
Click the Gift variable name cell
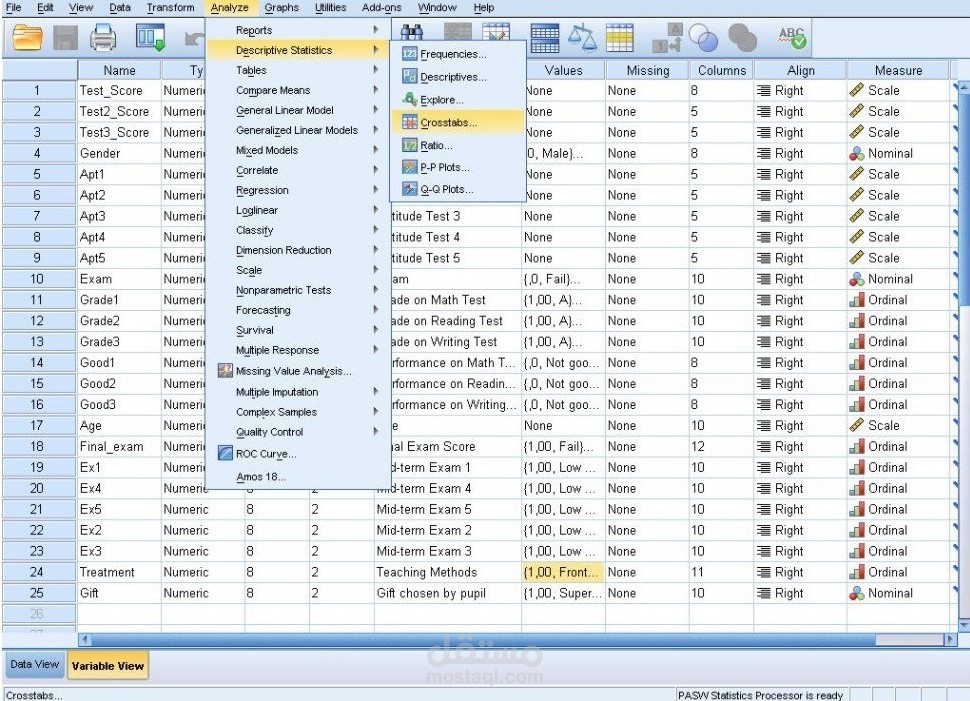pos(119,593)
